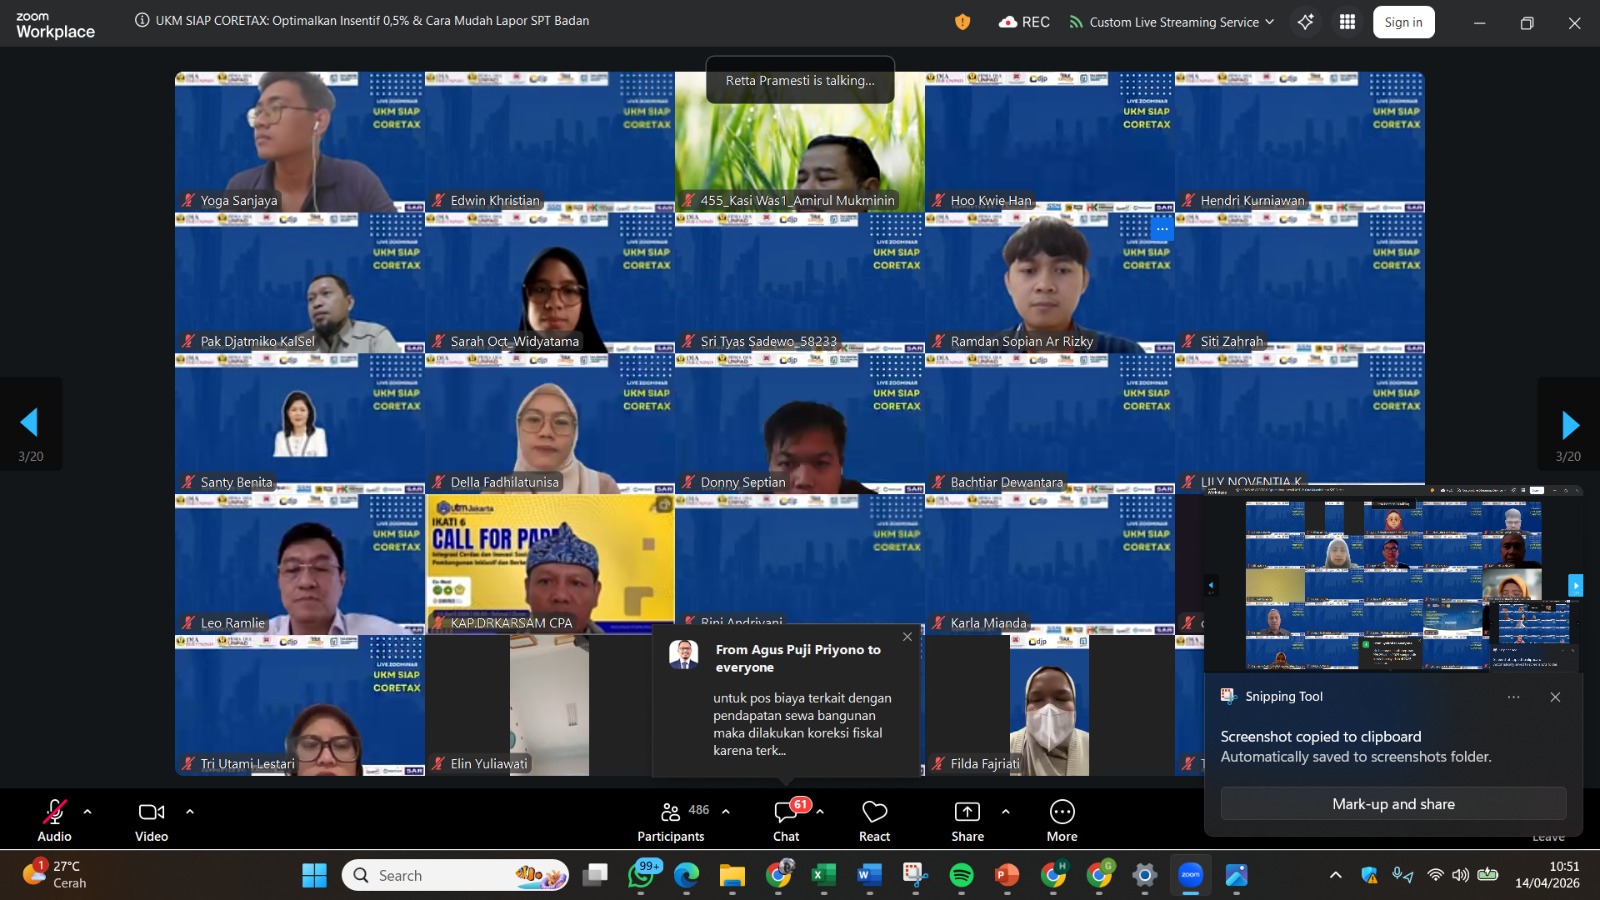Image resolution: width=1600 pixels, height=900 pixels.
Task: Click the cloud REC recording indicator
Action: click(1024, 22)
